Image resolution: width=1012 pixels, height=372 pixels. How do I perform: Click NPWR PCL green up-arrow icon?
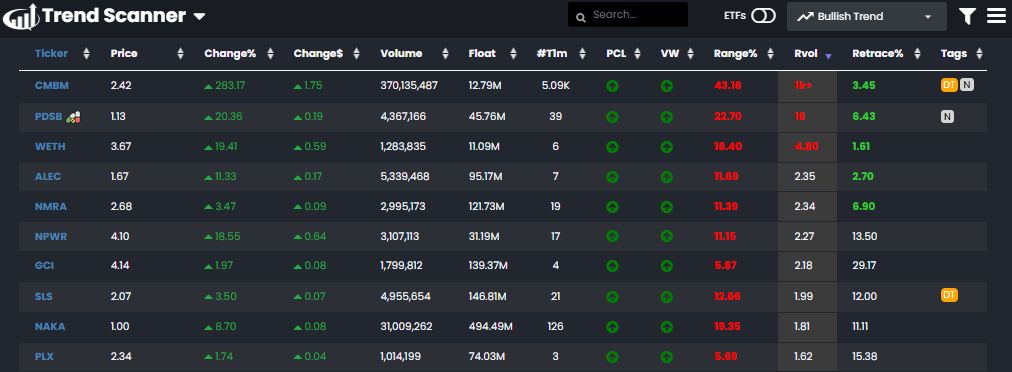612,236
